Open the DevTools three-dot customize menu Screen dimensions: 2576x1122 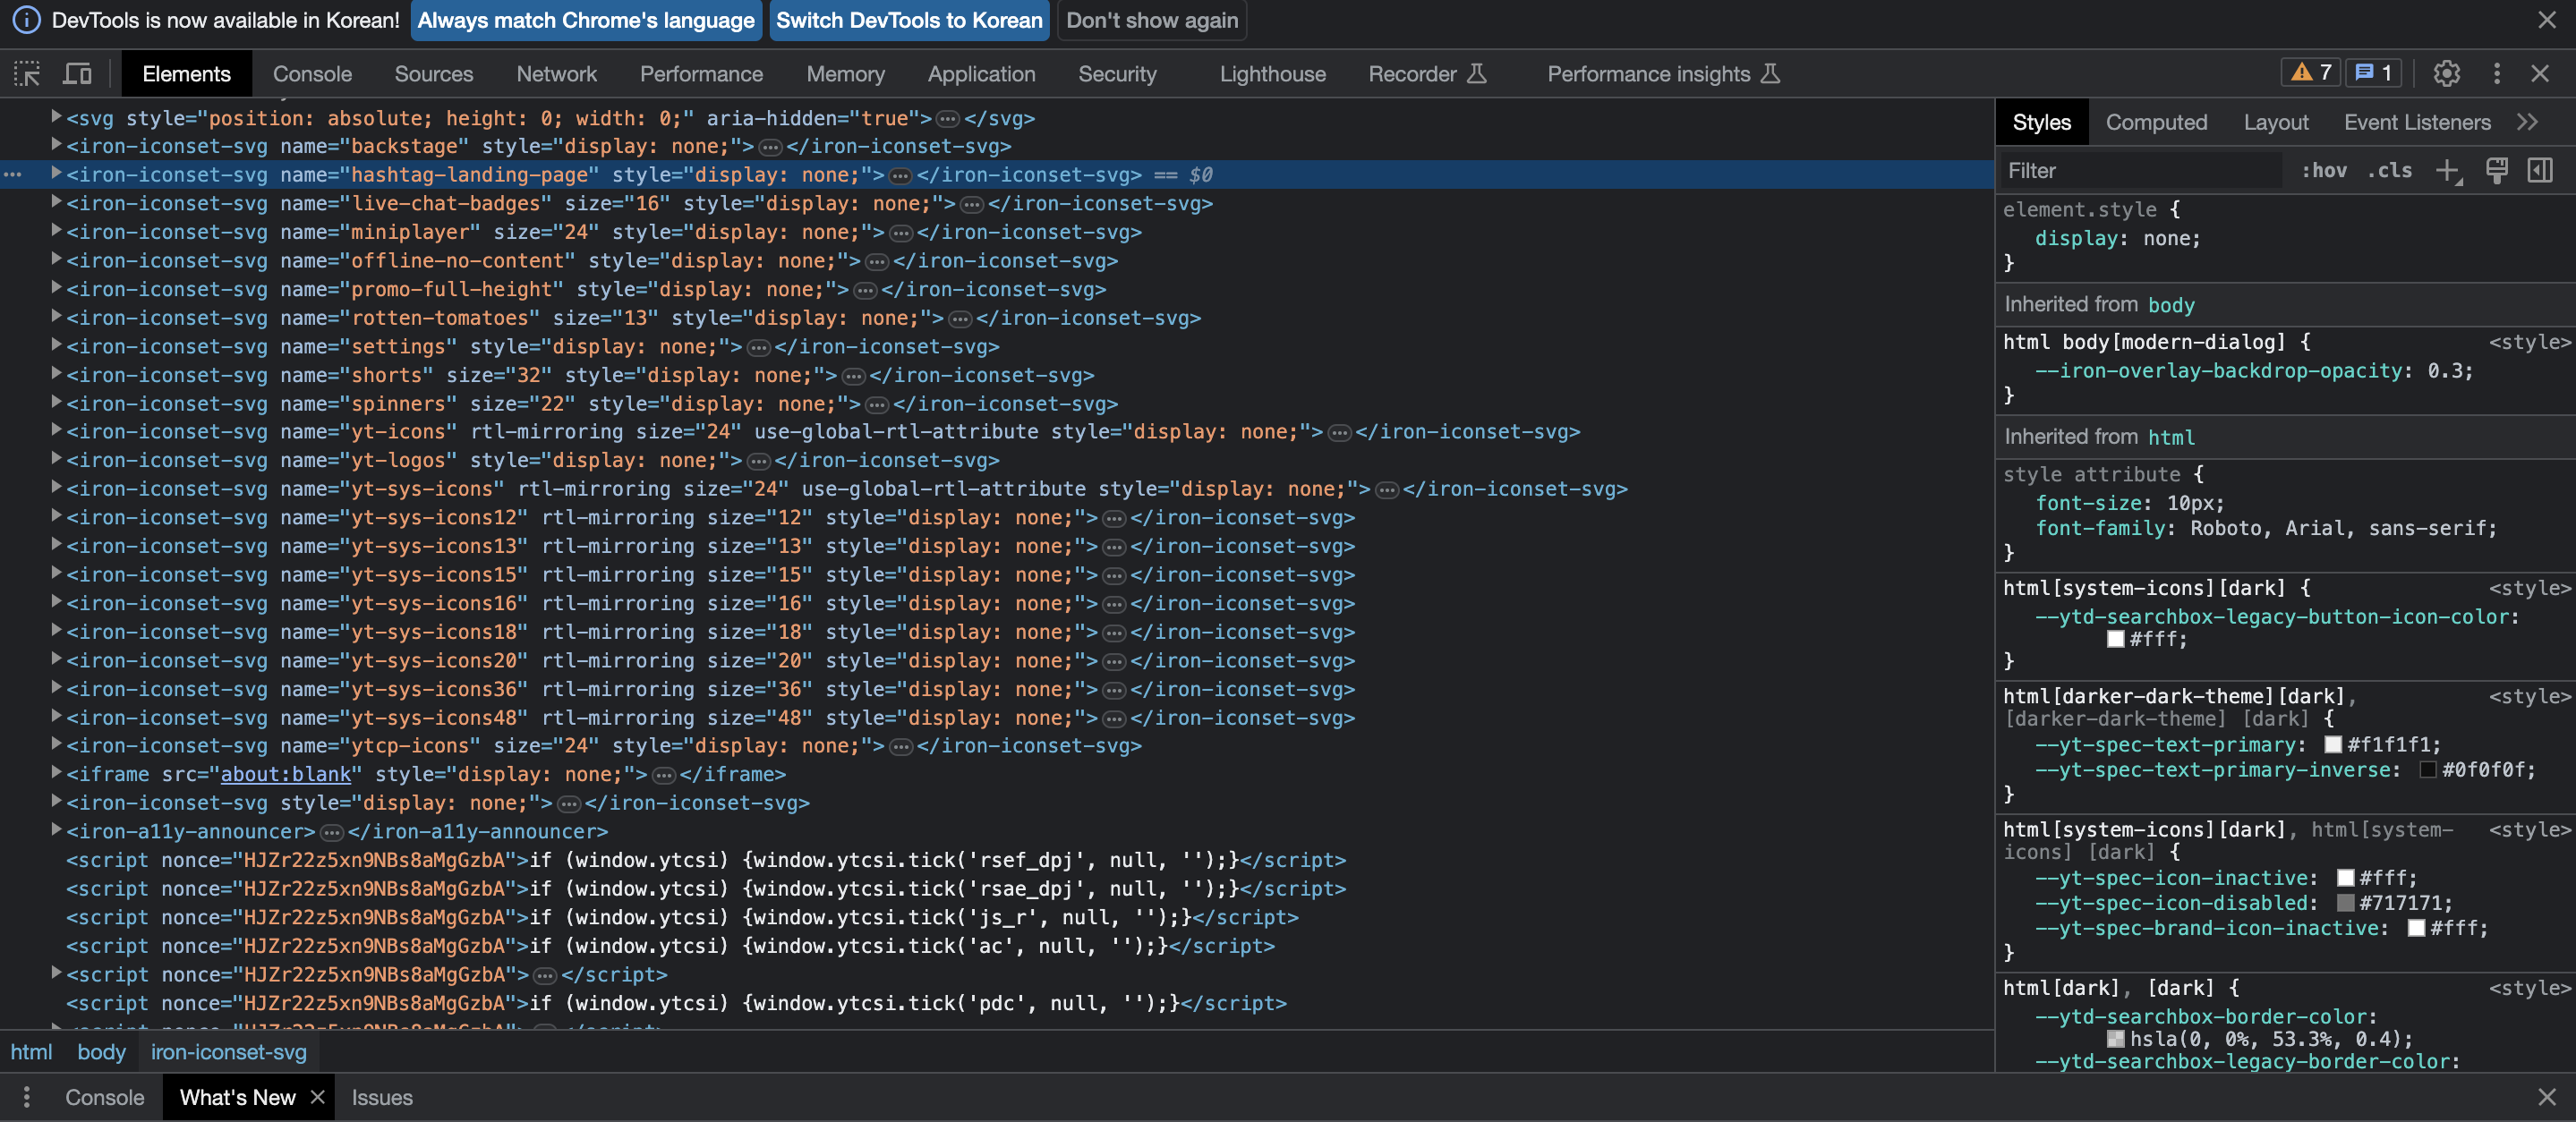[x=2496, y=73]
